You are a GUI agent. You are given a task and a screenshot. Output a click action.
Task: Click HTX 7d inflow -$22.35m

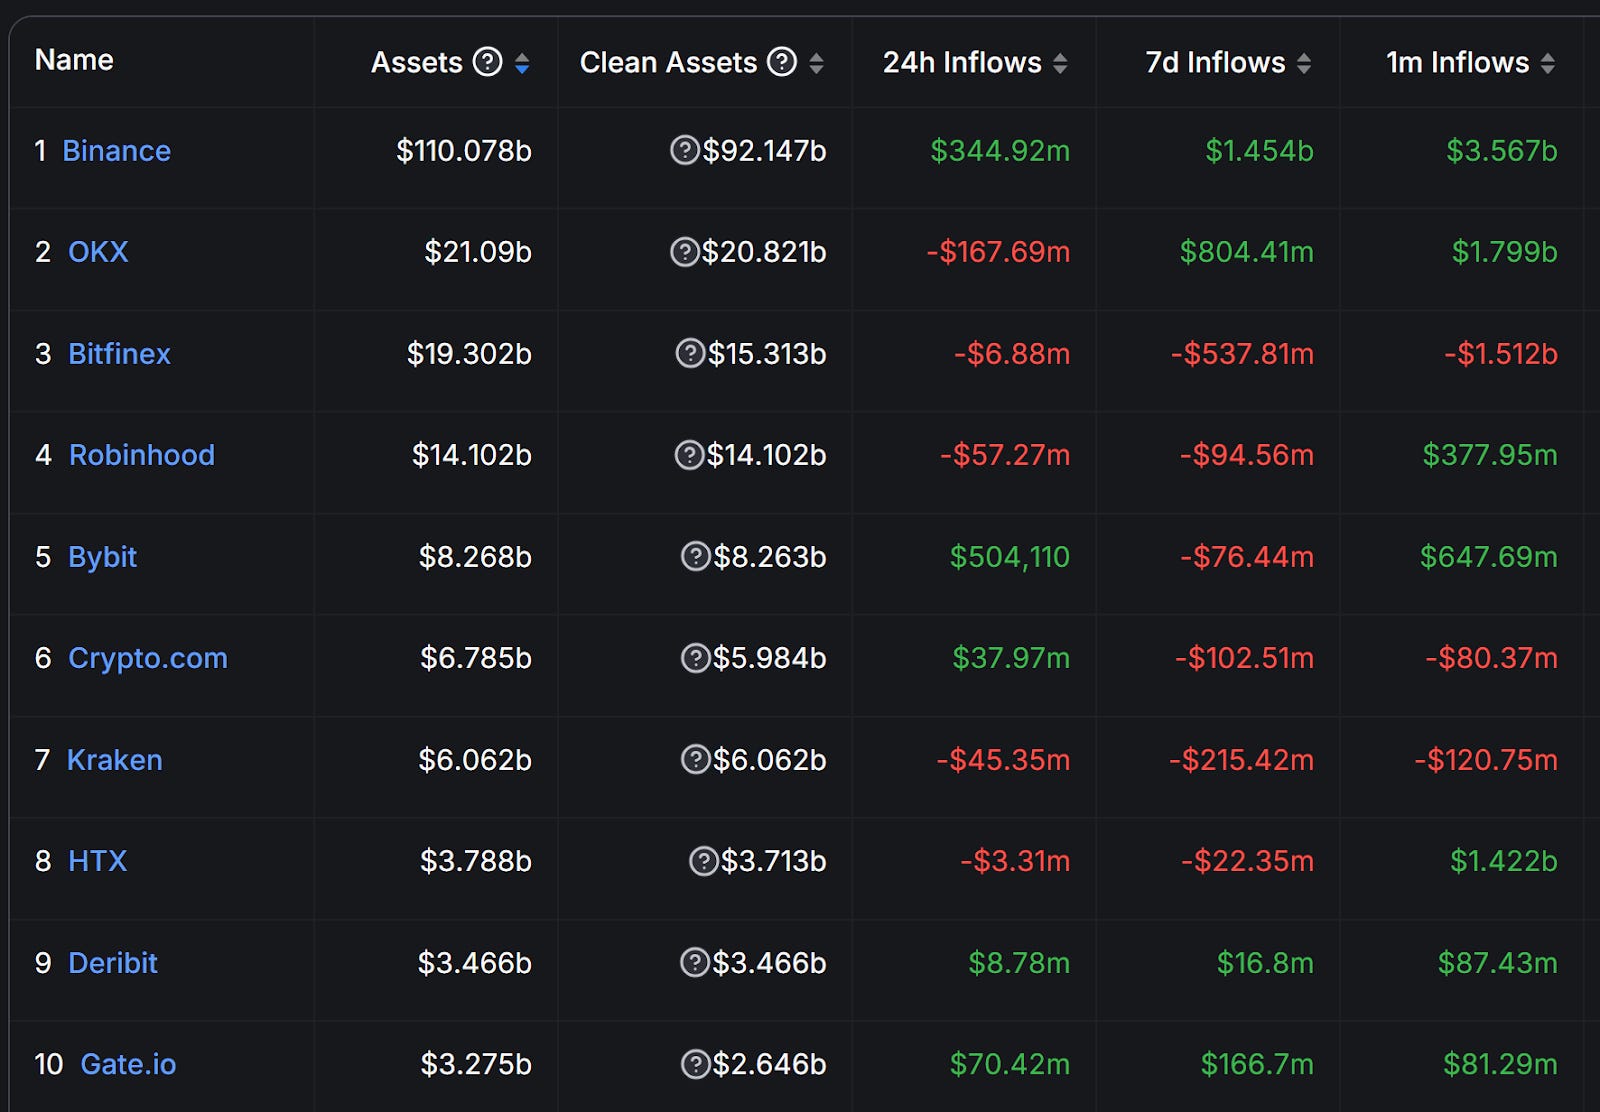1247,861
